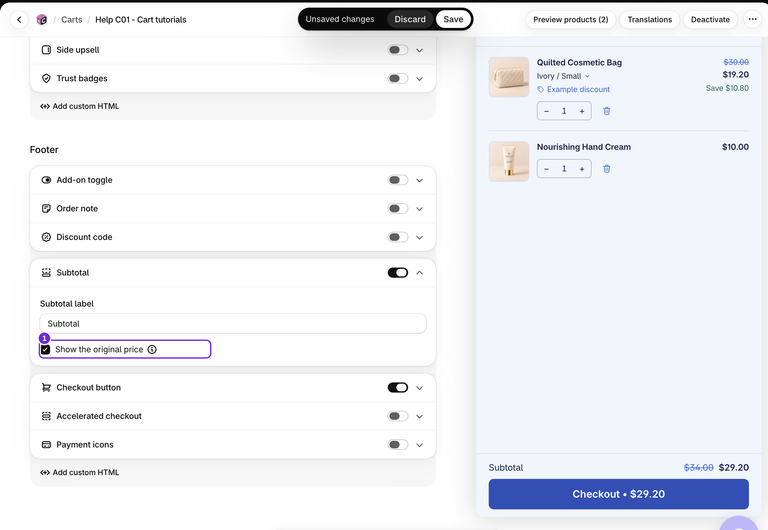Click the Subtotal section icon
768x530 pixels.
pyautogui.click(x=46, y=273)
